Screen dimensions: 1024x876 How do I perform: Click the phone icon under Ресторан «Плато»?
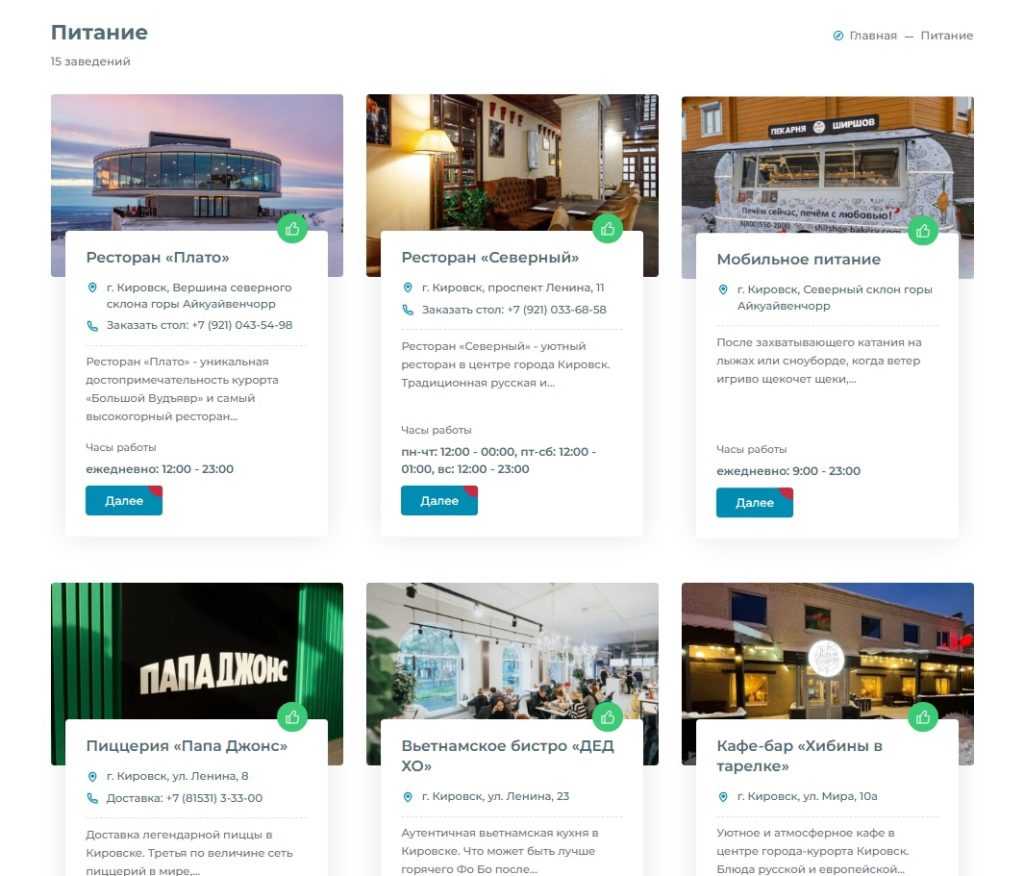92,325
